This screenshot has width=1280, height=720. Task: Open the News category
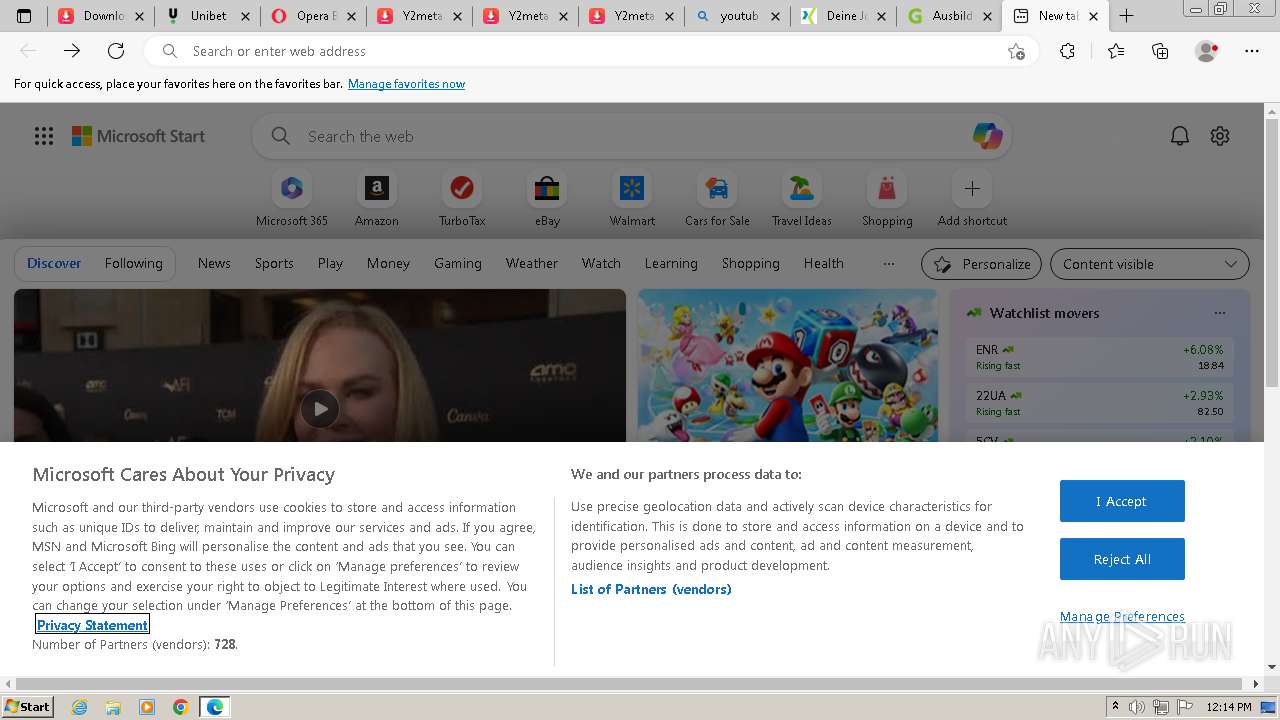214,263
